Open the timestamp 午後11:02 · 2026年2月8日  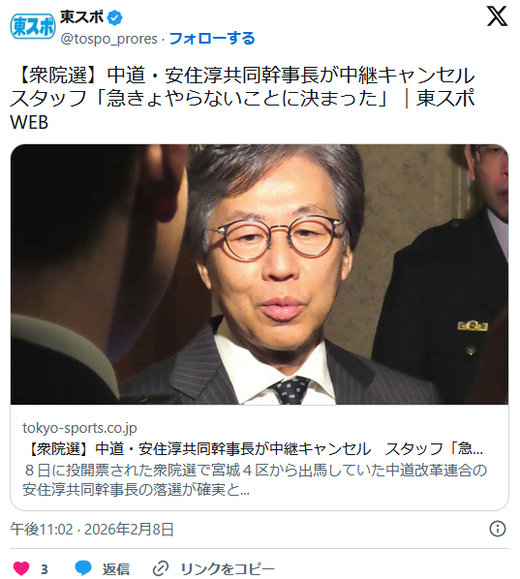[92, 529]
